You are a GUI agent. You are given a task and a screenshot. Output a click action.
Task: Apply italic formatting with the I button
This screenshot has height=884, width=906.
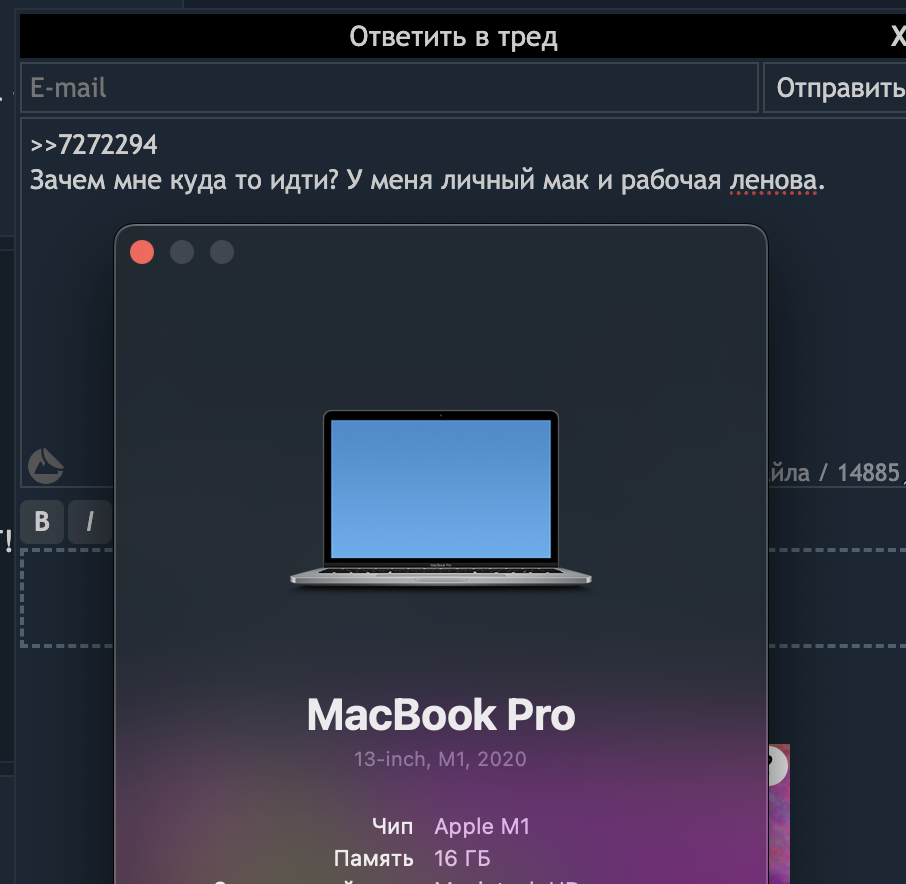(x=90, y=522)
